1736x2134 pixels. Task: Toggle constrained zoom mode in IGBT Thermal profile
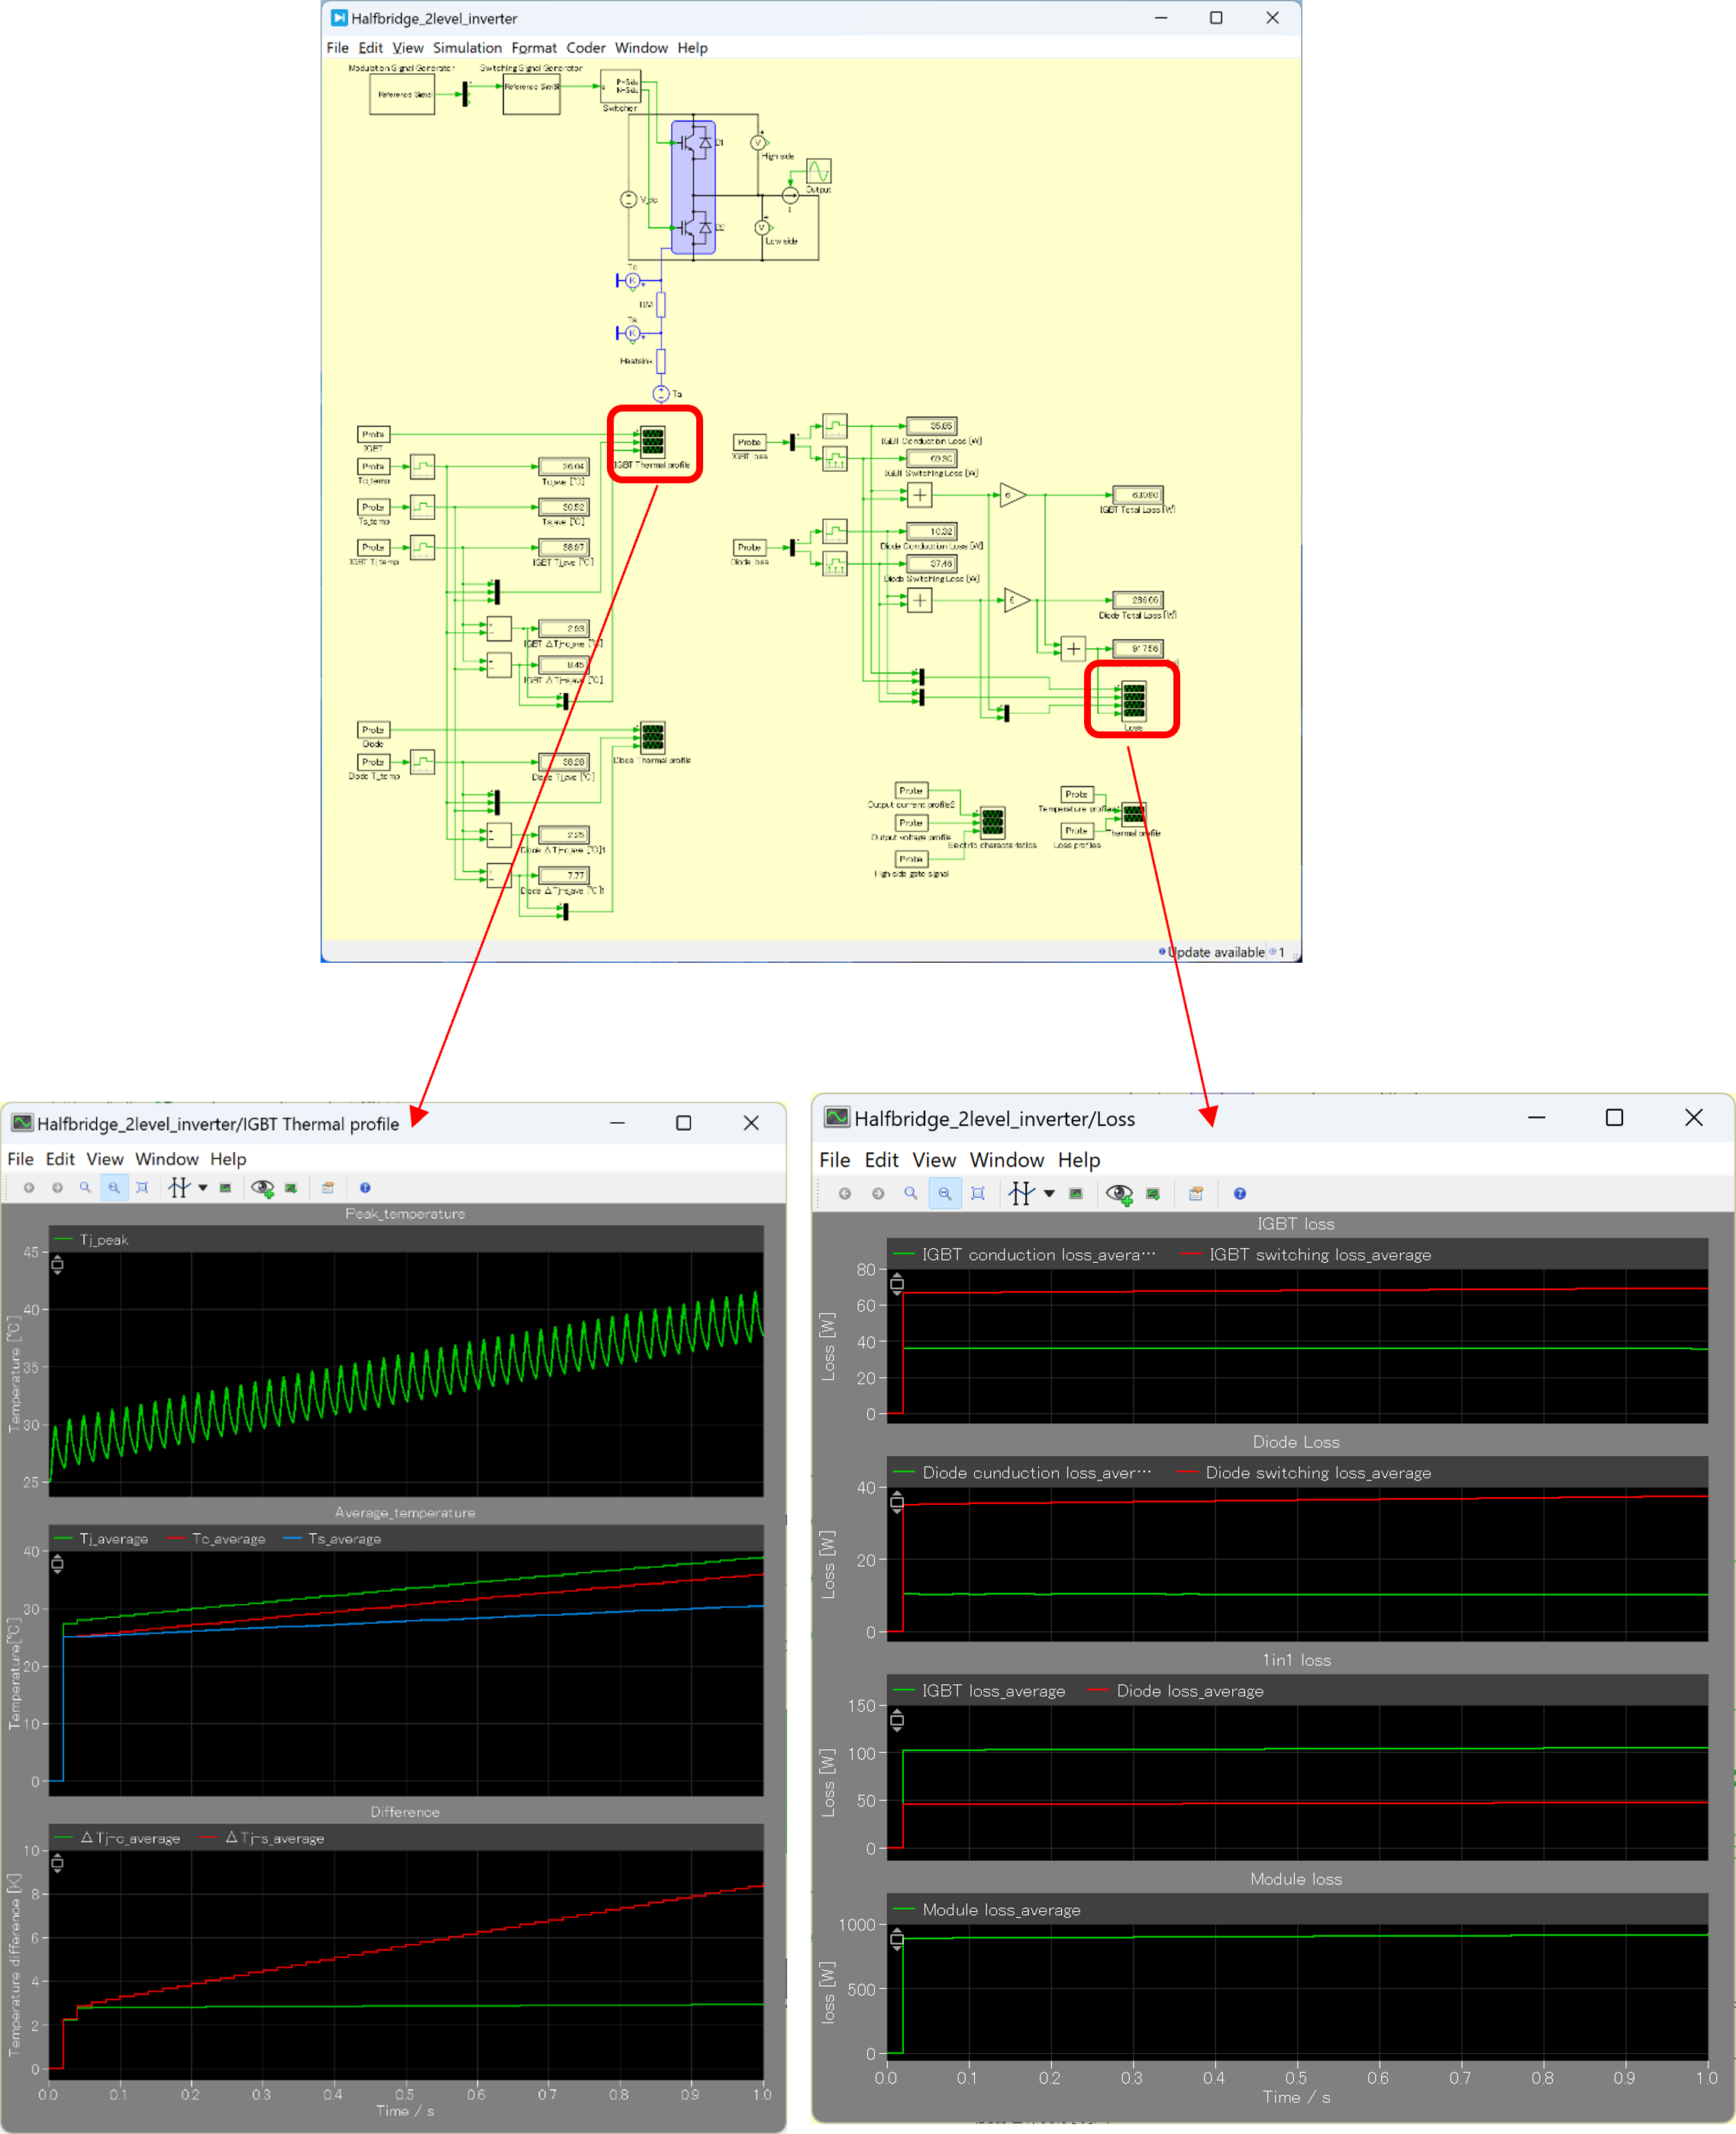click(x=114, y=1187)
